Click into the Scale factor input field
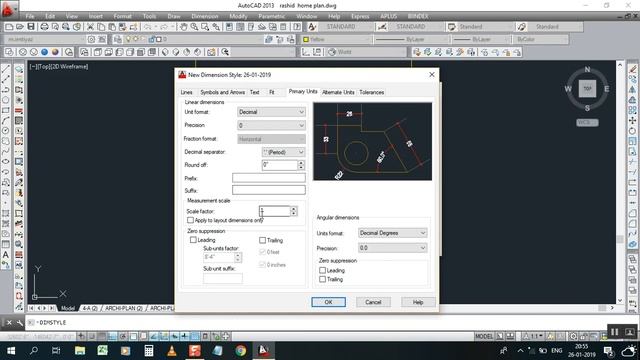This screenshot has width=640, height=360. click(x=275, y=211)
